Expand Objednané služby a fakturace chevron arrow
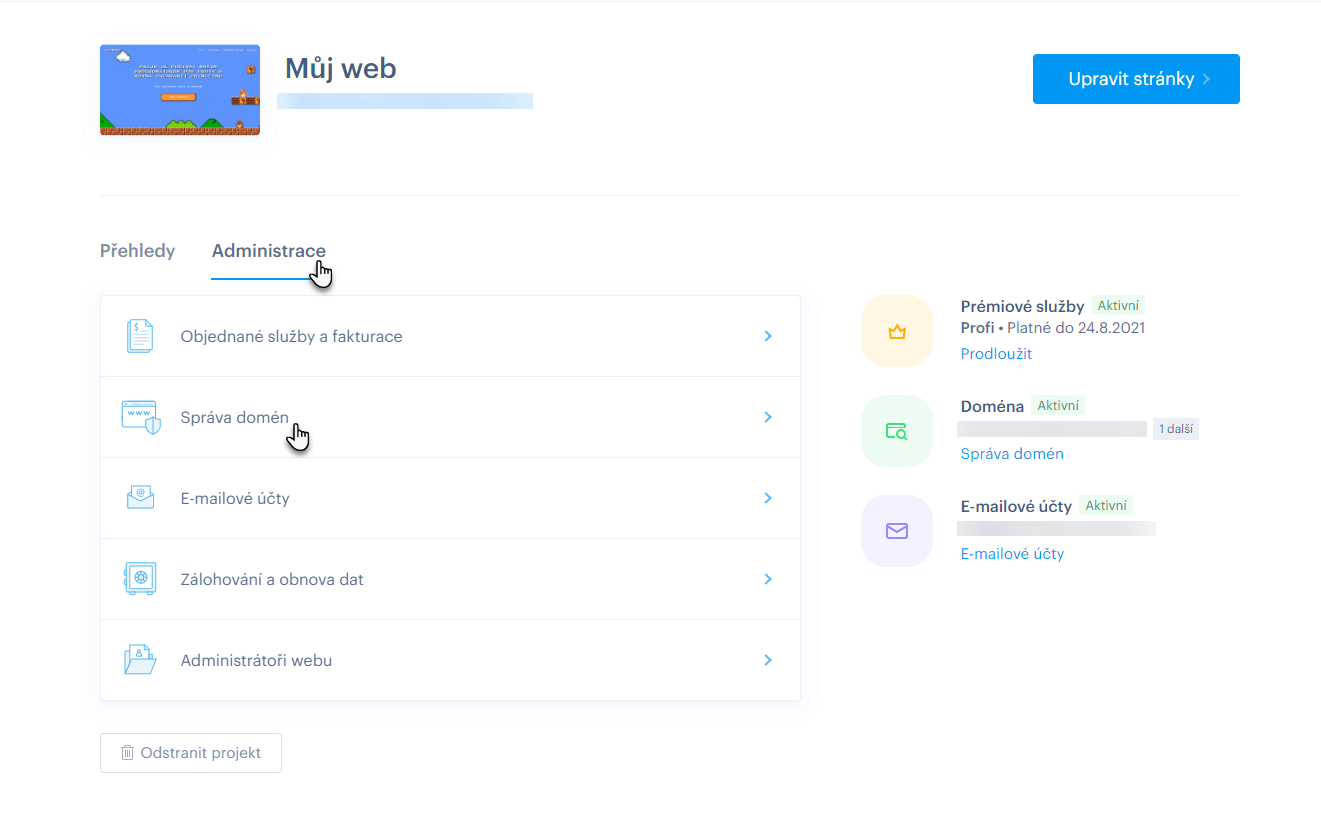This screenshot has height=821, width=1321. pyautogui.click(x=768, y=336)
